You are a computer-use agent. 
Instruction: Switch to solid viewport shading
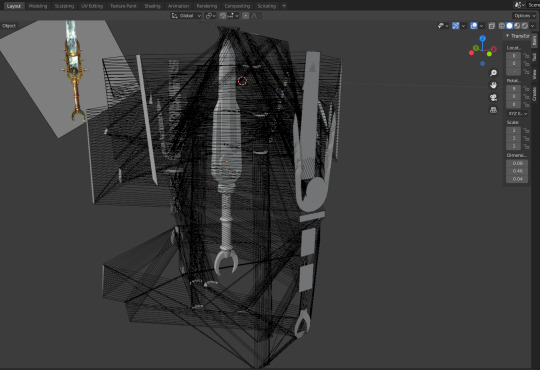509,26
